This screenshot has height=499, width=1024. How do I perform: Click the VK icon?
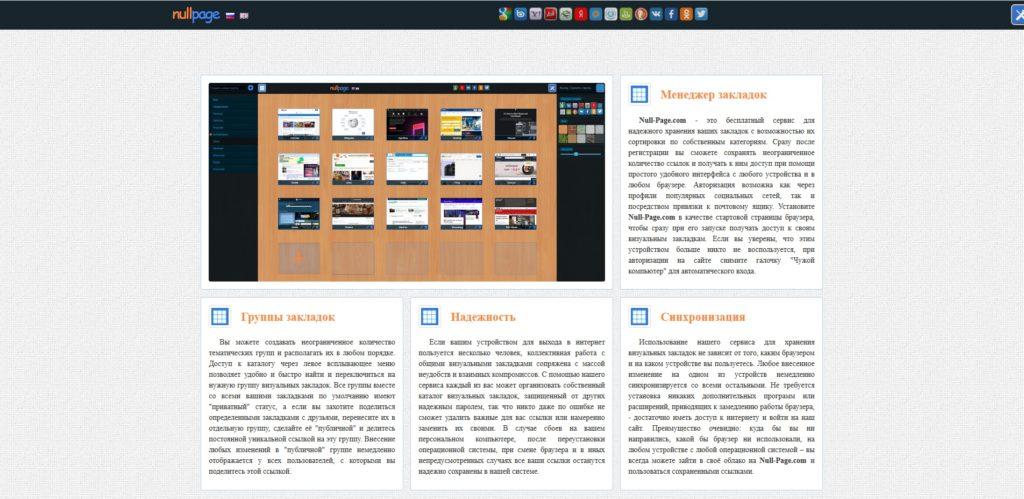(656, 14)
